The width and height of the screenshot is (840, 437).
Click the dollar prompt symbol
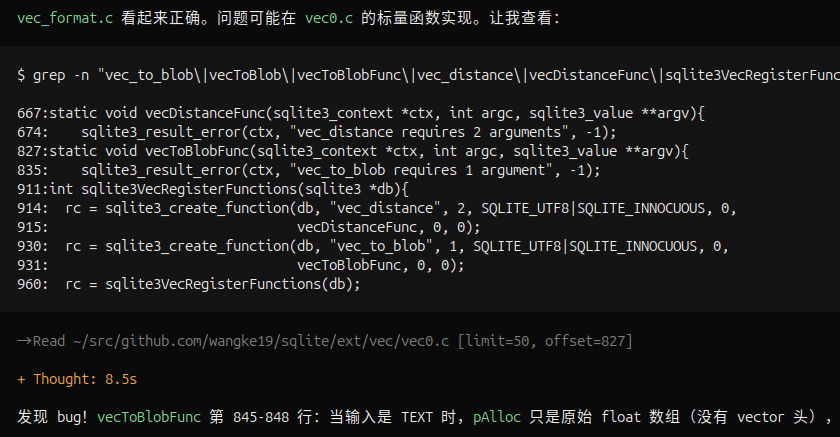click(21, 75)
